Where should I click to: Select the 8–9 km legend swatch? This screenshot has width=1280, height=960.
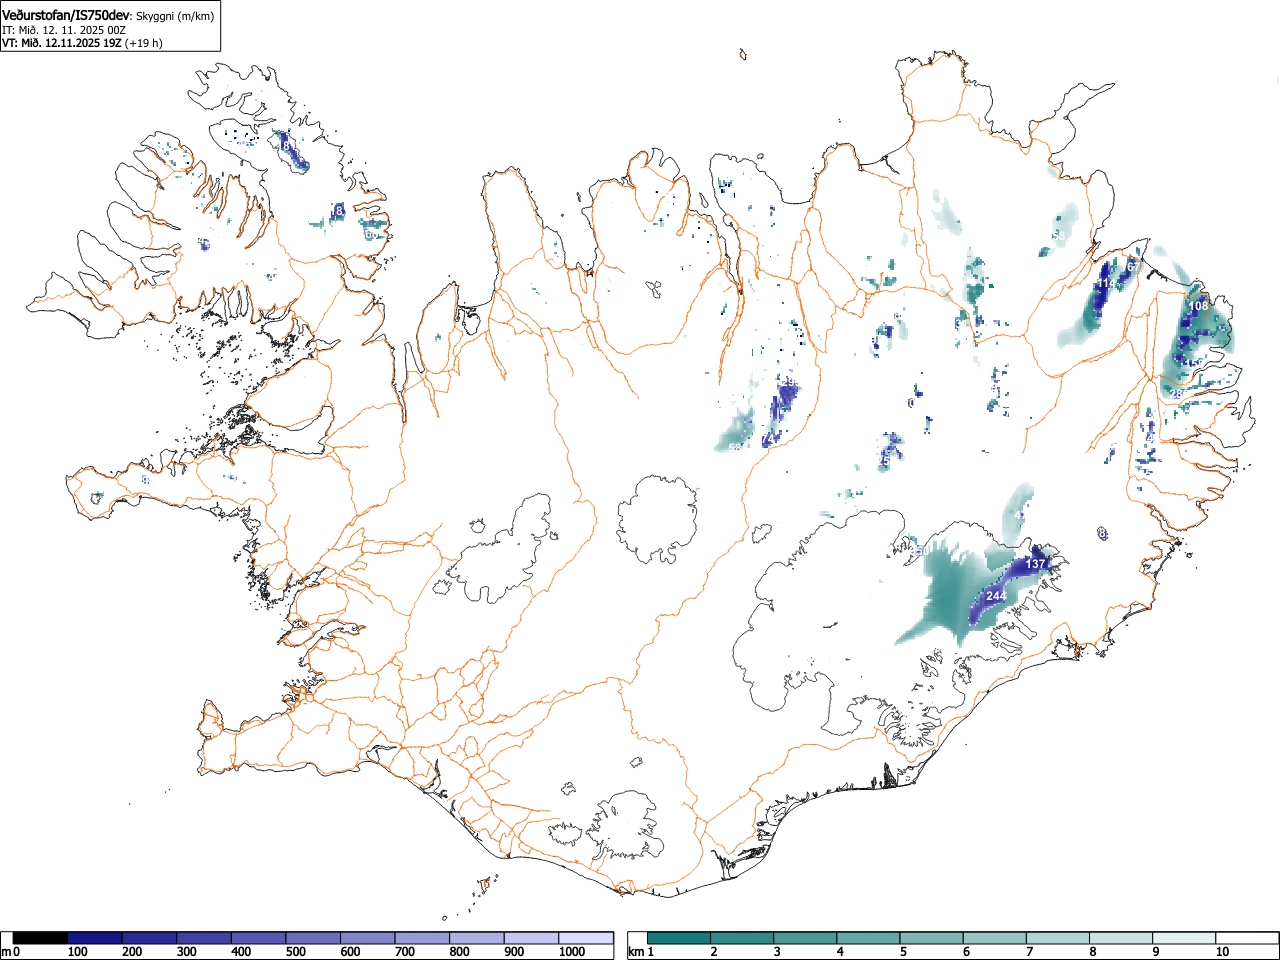[1120, 938]
